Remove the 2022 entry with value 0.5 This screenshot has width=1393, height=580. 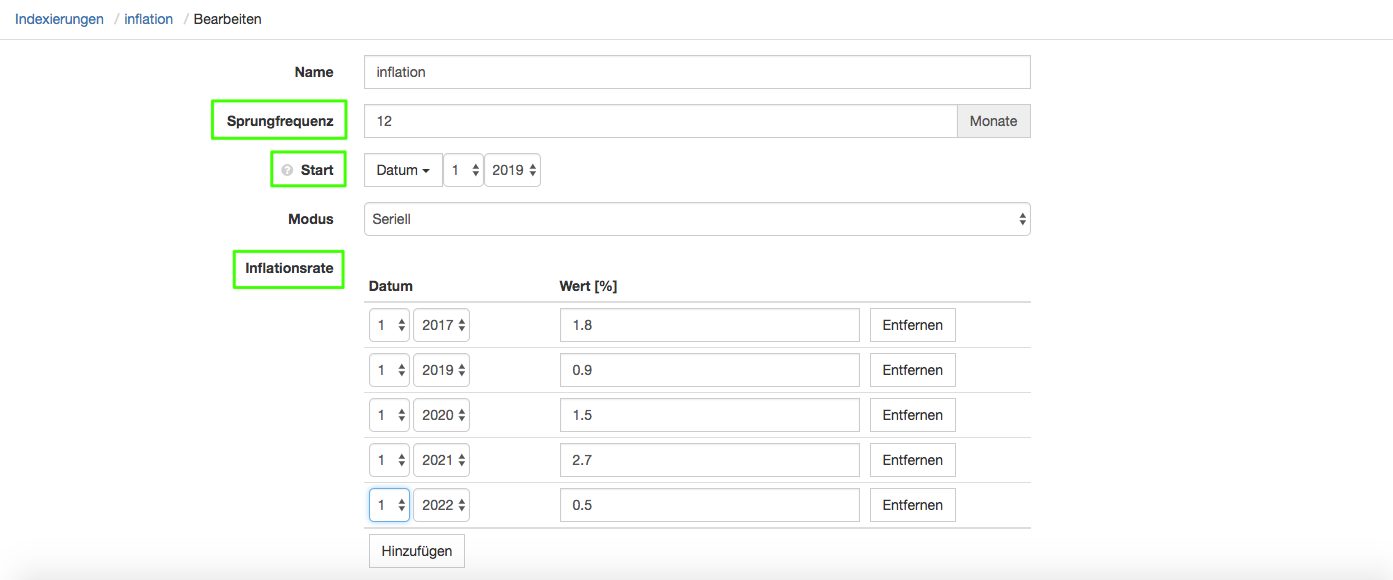[x=912, y=505]
